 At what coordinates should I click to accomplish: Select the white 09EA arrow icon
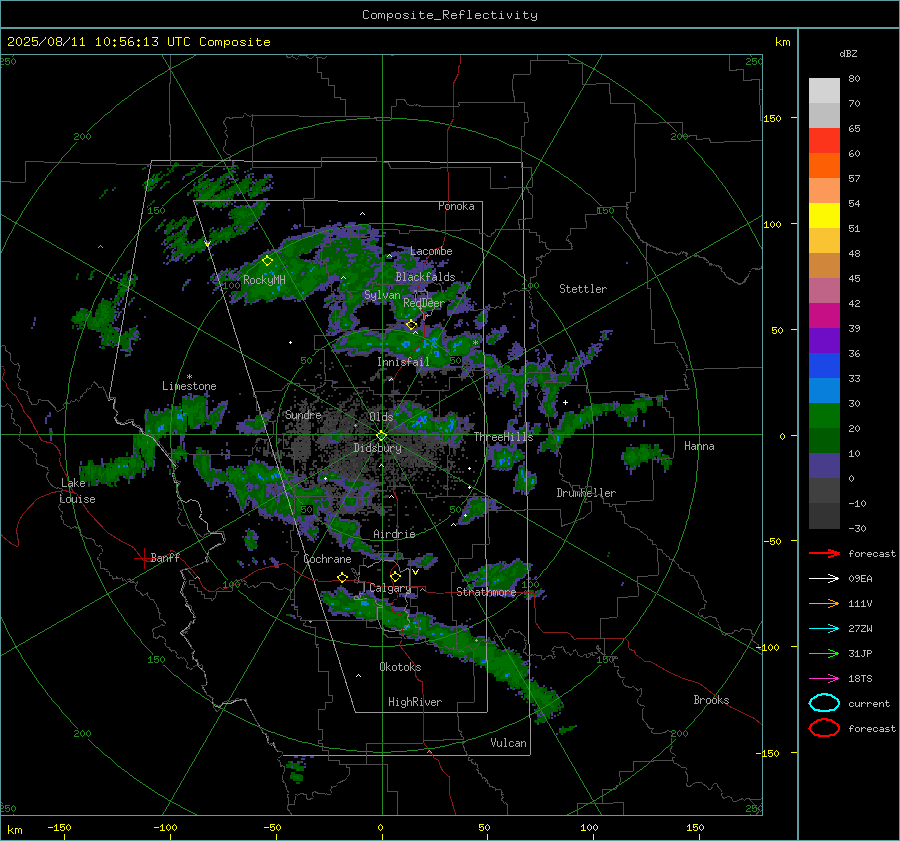pos(824,579)
